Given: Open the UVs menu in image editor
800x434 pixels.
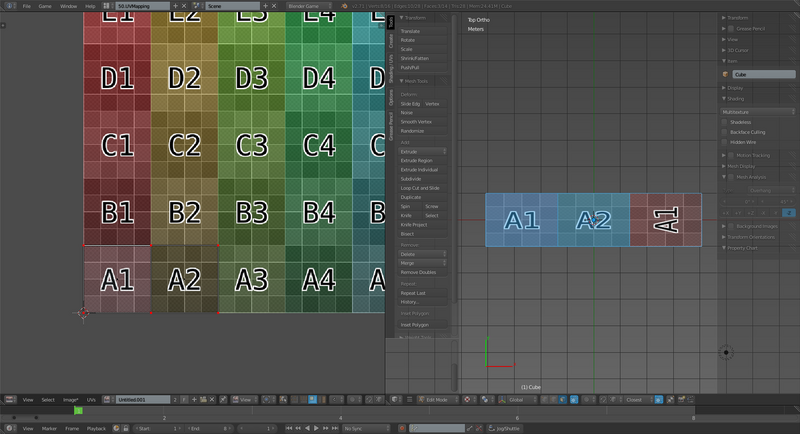Looking at the screenshot, I should pos(91,400).
